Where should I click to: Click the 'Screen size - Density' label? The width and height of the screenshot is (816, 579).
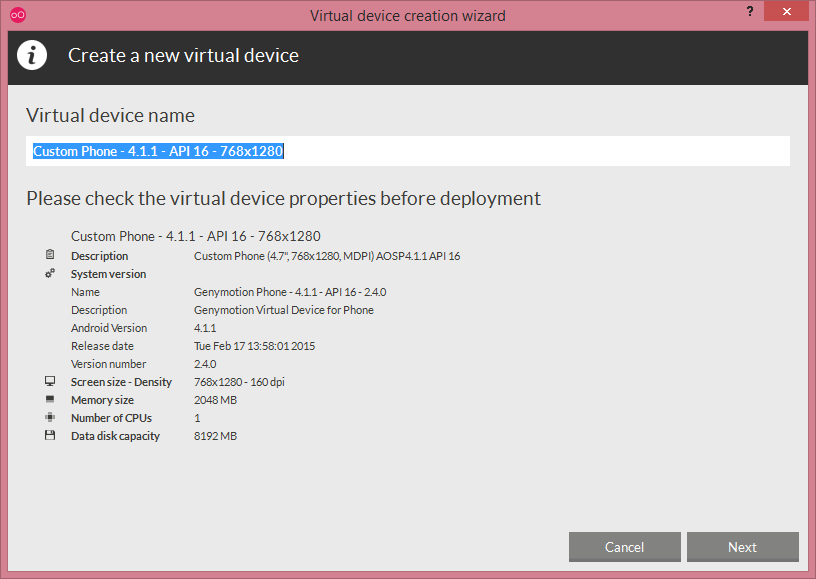[121, 382]
